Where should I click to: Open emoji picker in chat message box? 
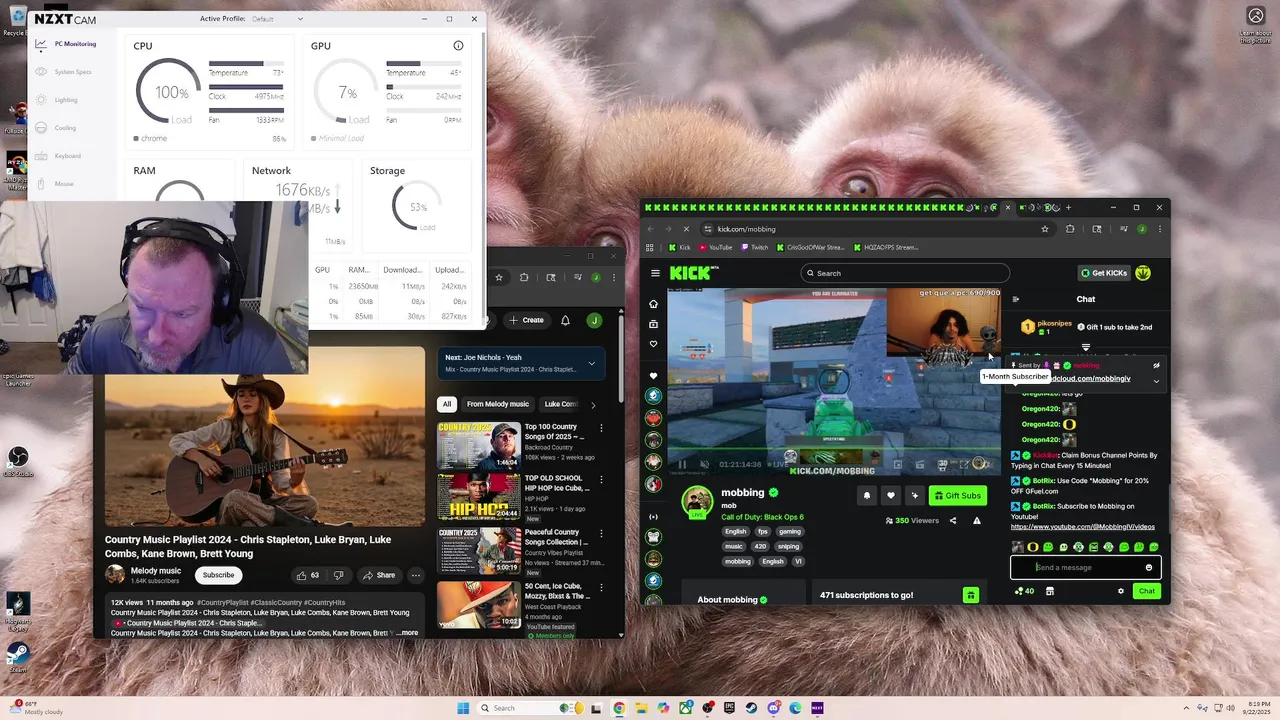(x=1148, y=567)
